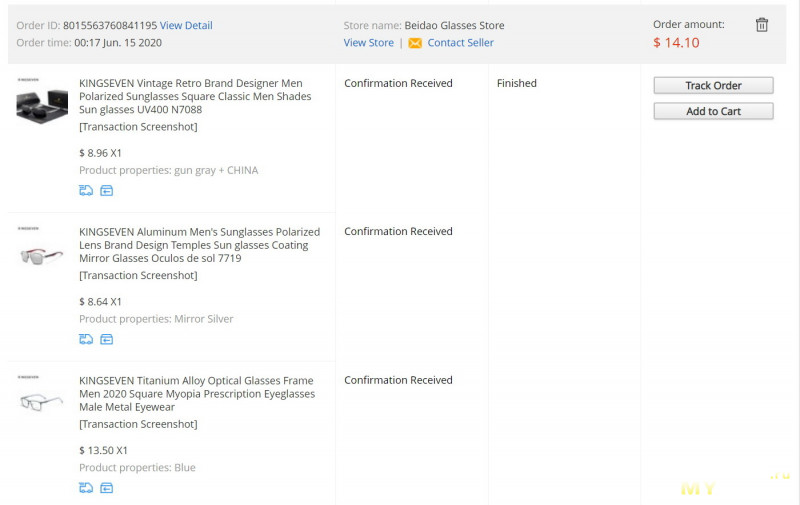Click thumbnail of black Vintage Retro sunglasses
The height and width of the screenshot is (505, 800).
(42, 102)
